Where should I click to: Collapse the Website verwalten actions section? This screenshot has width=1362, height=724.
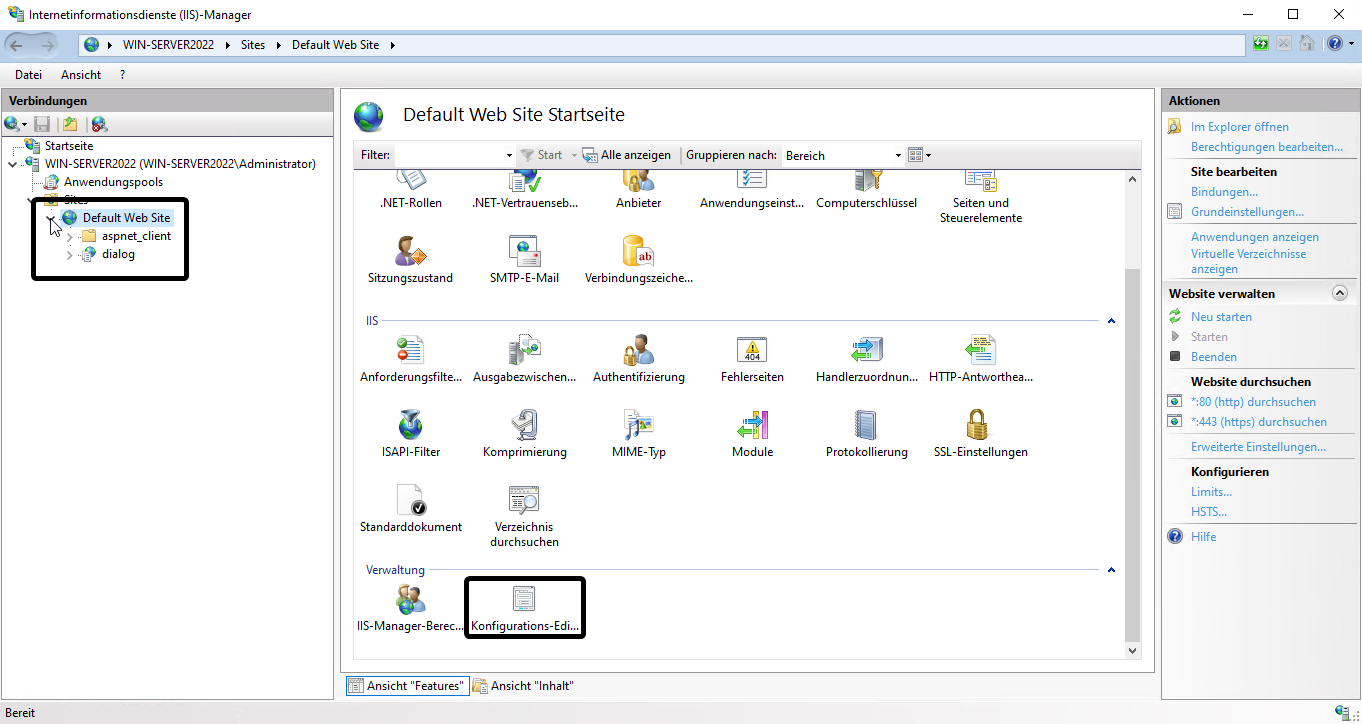pyautogui.click(x=1340, y=293)
